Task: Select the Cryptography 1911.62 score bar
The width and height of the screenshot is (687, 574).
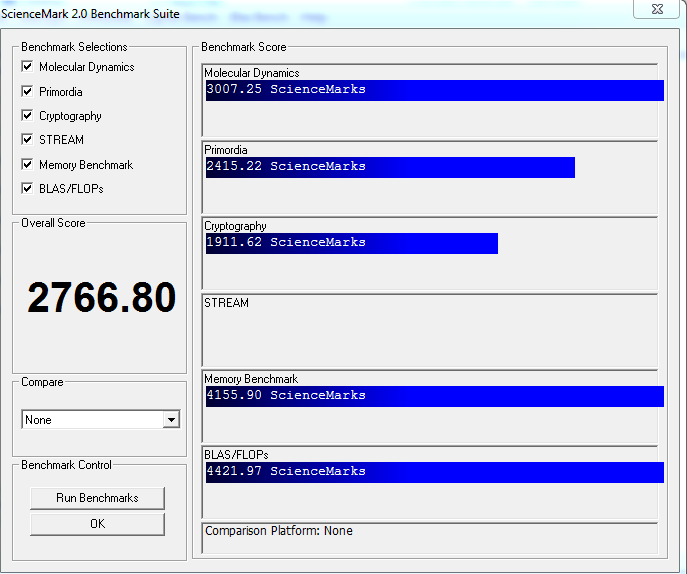Action: (x=352, y=243)
